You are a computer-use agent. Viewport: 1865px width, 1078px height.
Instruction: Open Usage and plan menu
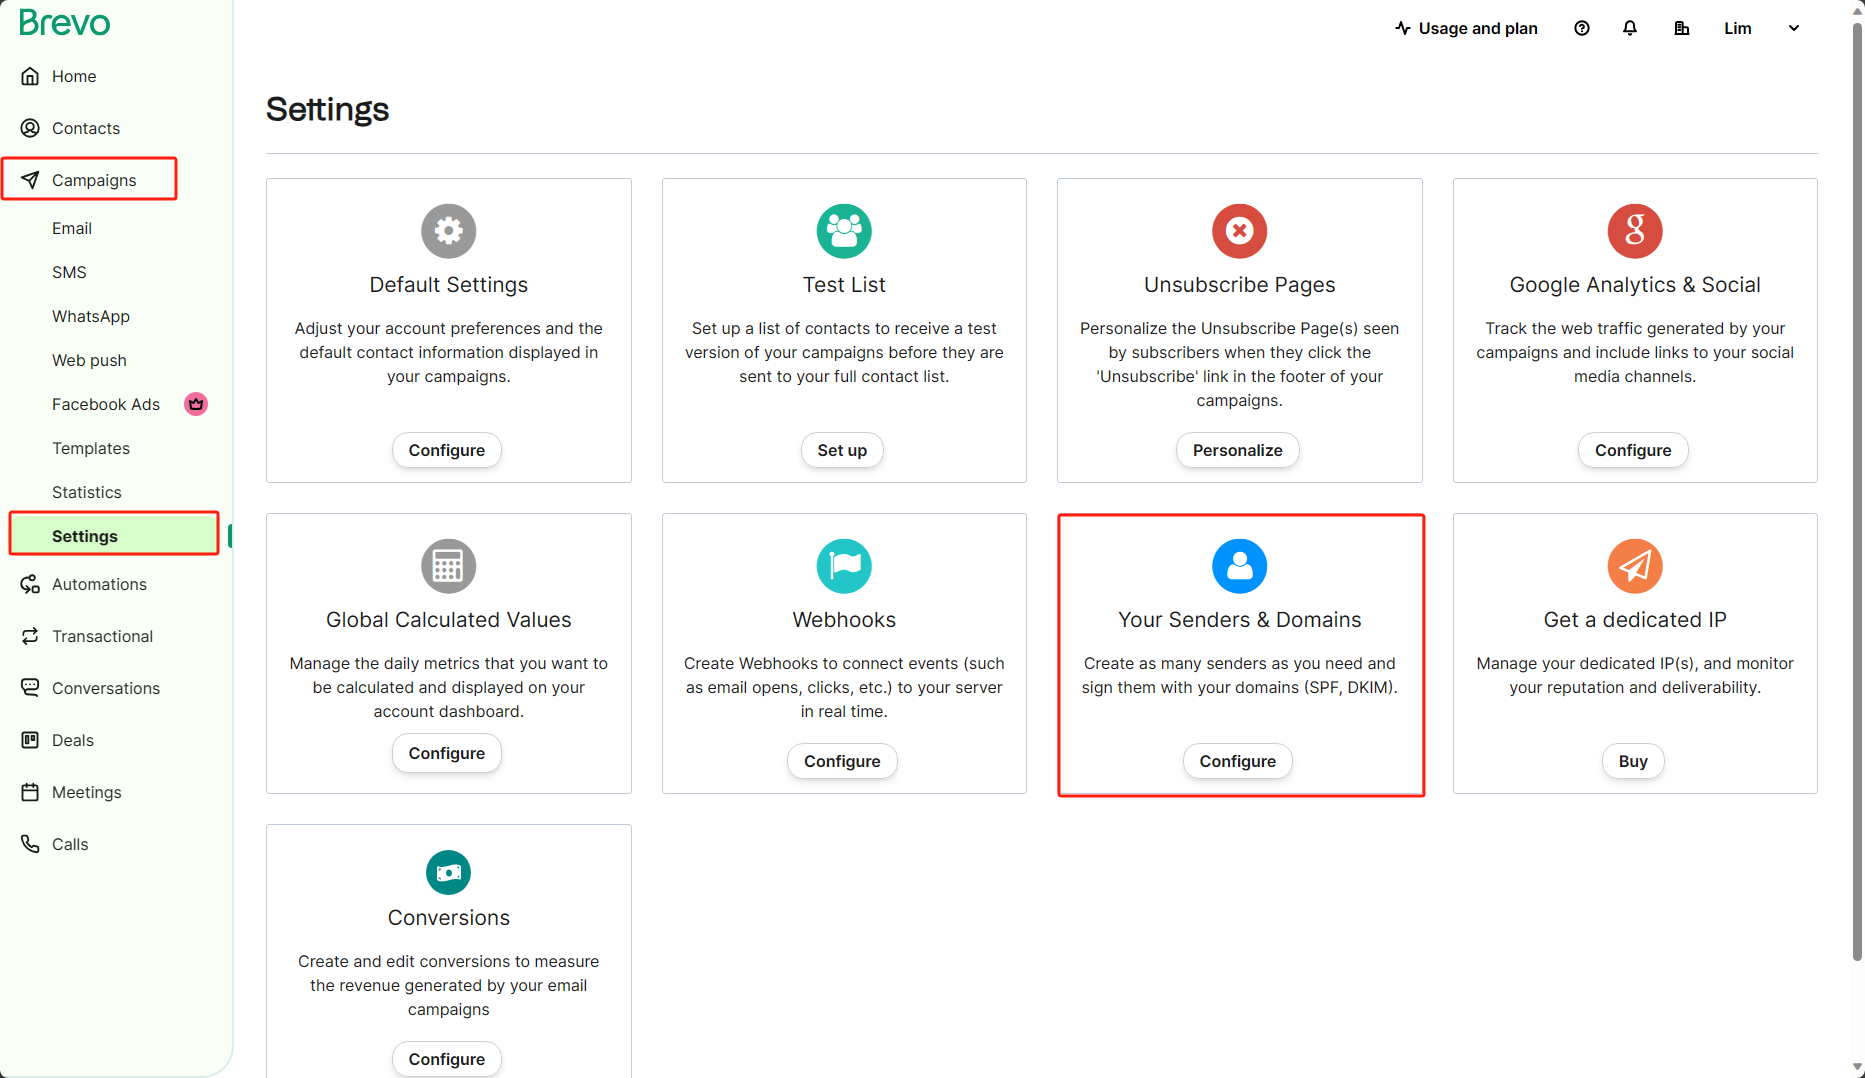click(1466, 28)
